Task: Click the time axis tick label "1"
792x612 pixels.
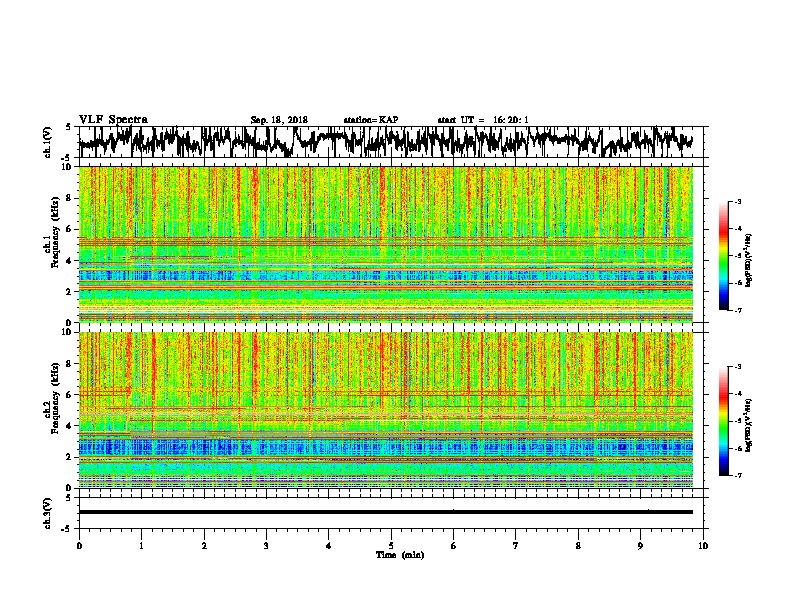Action: click(142, 546)
